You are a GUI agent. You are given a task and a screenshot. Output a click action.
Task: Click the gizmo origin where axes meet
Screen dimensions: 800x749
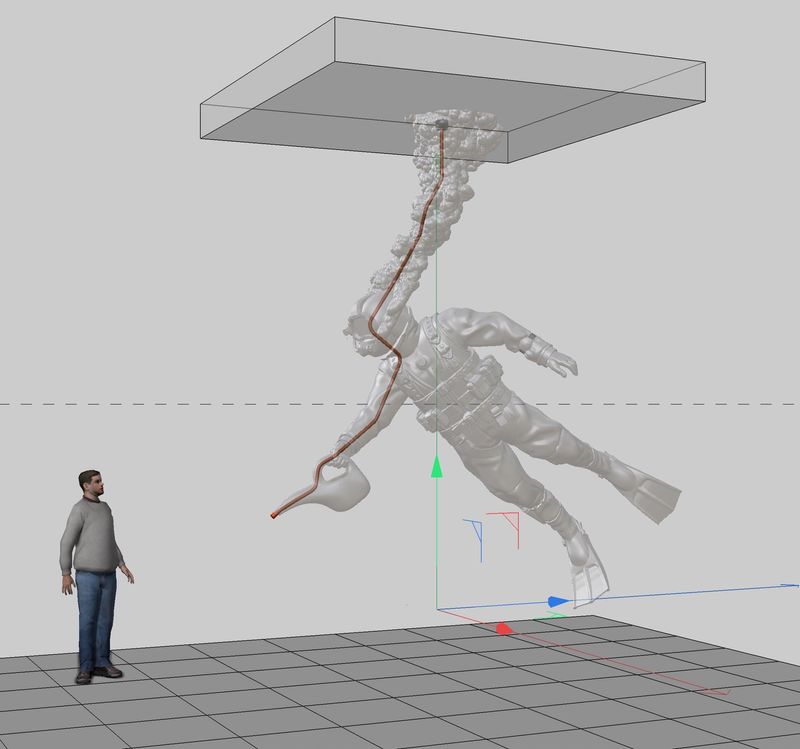[x=437, y=608]
